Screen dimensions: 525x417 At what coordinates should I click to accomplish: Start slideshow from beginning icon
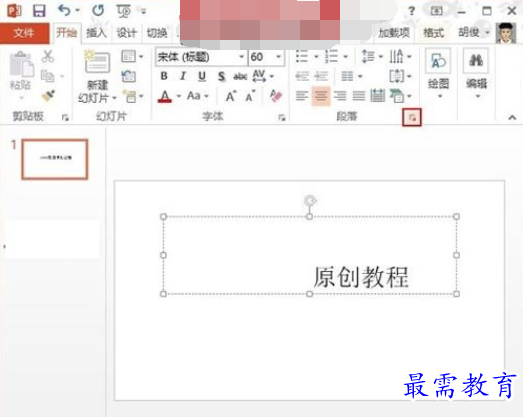[x=124, y=11]
